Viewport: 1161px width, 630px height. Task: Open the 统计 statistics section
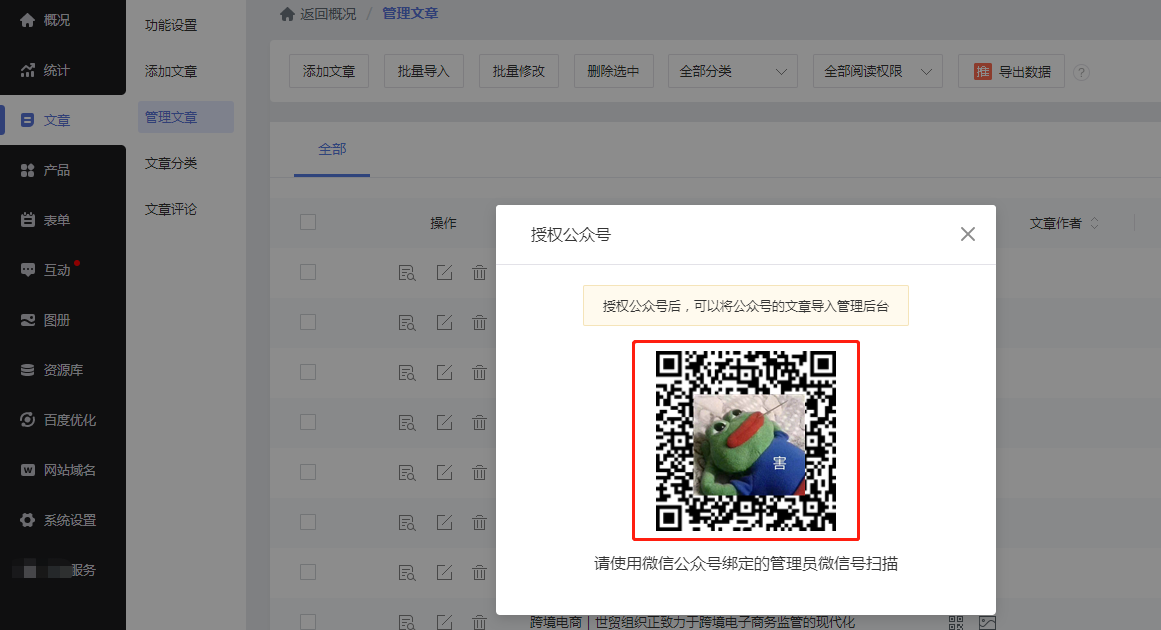pos(46,70)
